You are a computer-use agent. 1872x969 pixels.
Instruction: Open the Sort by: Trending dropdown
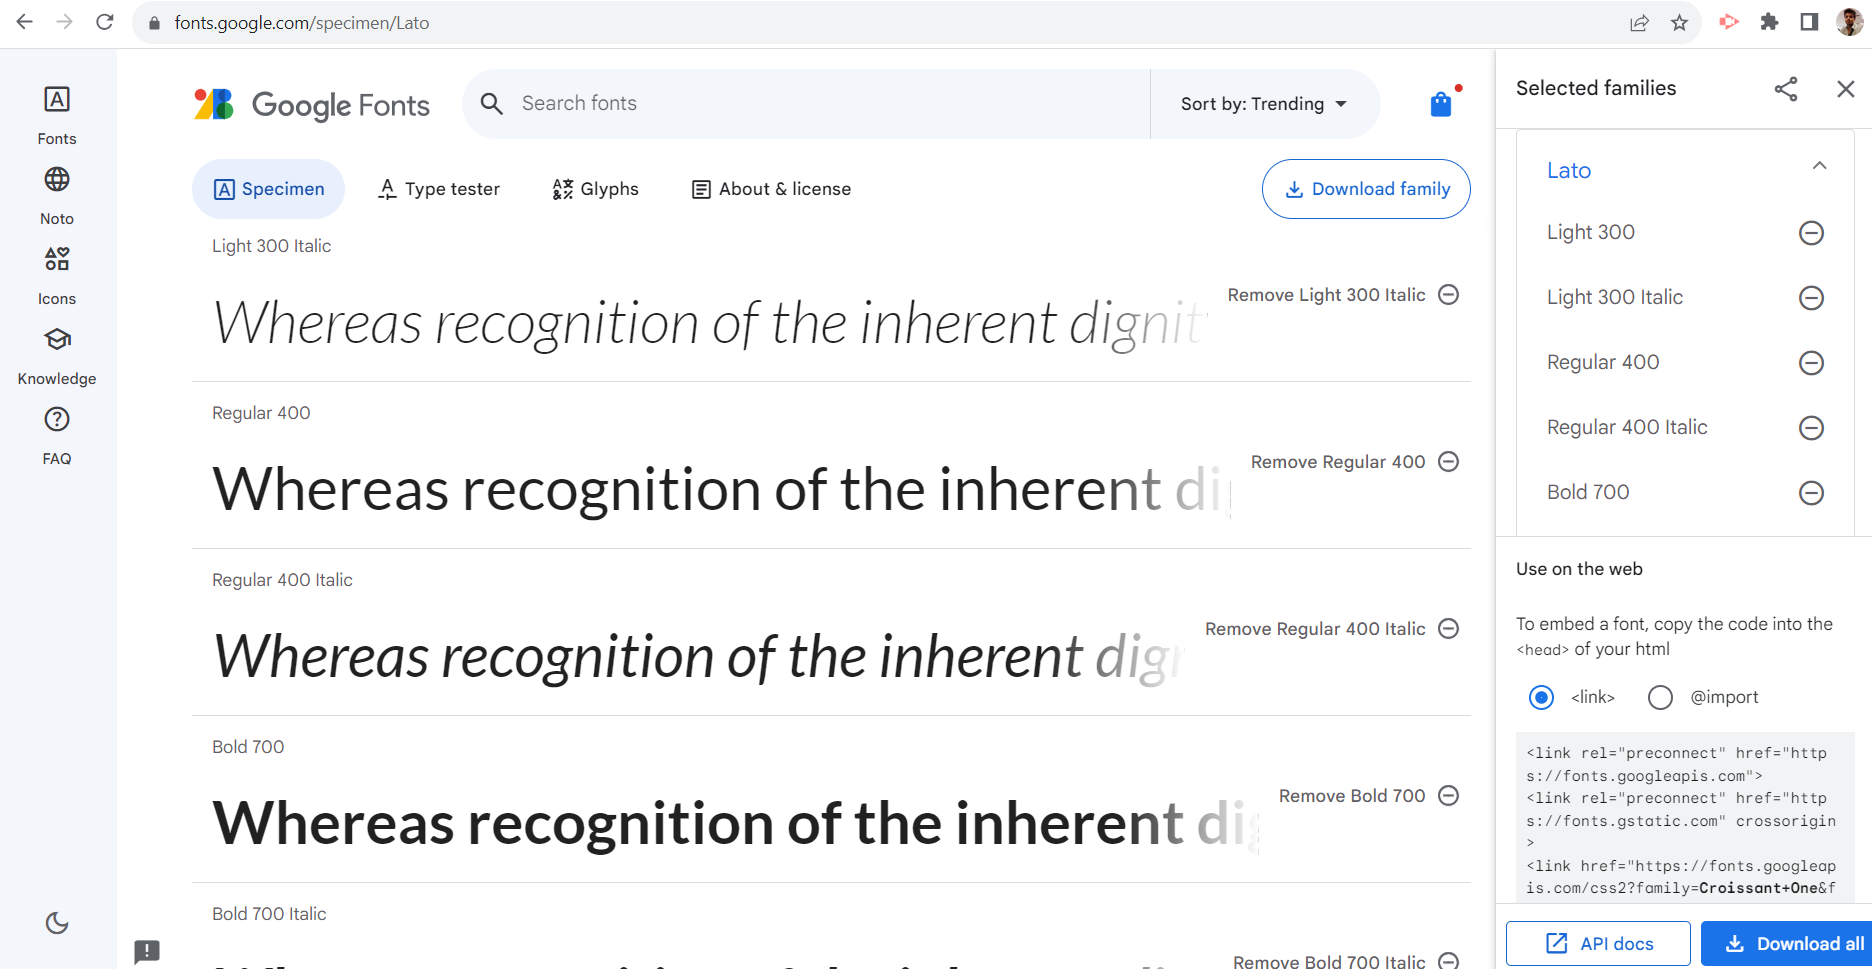1264,104
